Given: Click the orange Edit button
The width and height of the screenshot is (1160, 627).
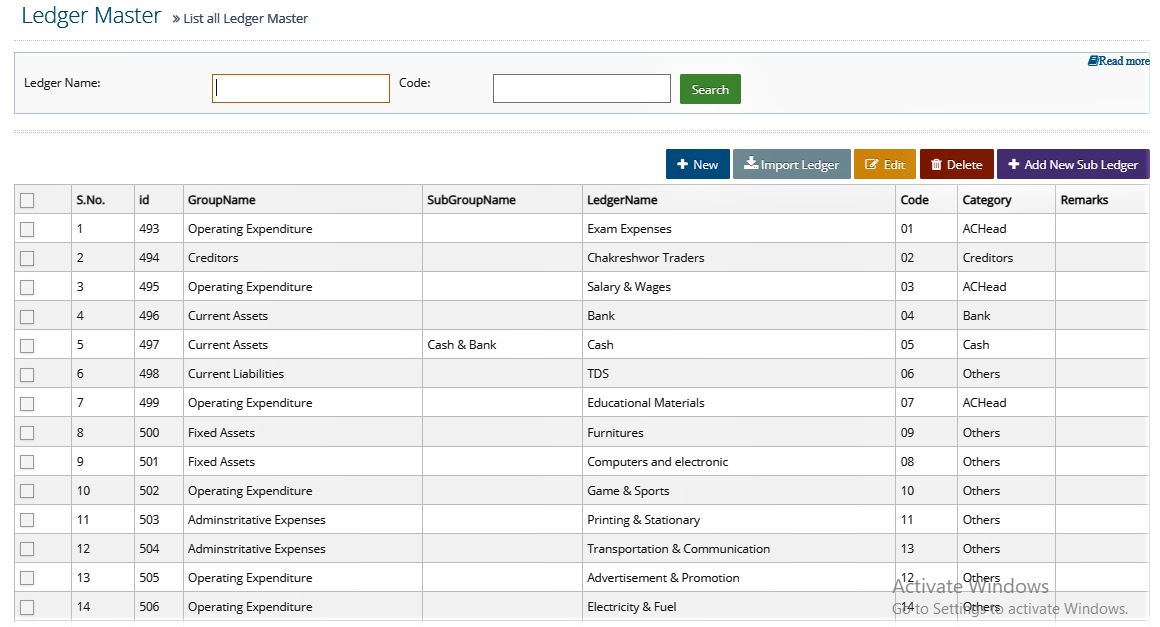Looking at the screenshot, I should pos(885,164).
